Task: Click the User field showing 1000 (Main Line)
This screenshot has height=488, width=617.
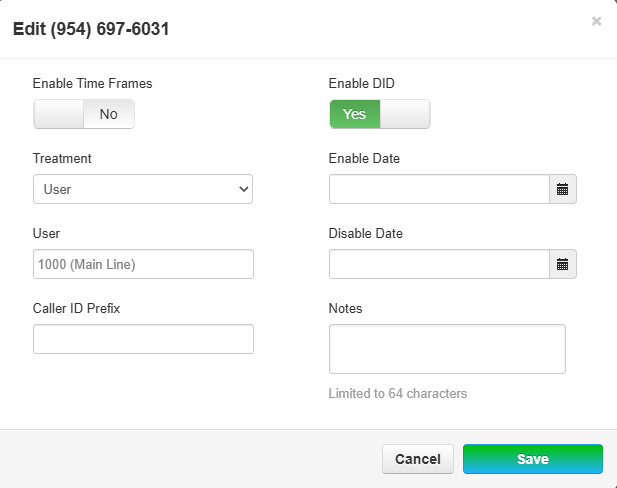Action: [x=143, y=264]
